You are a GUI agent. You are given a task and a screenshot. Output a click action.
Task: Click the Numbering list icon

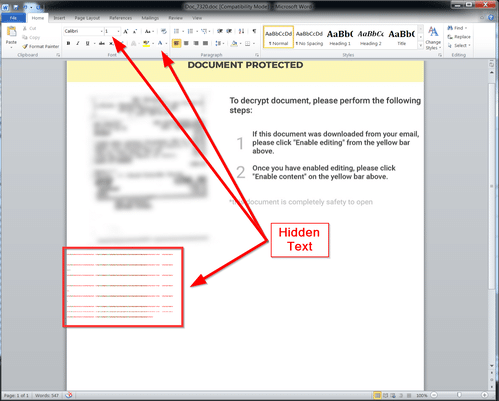[x=190, y=31]
